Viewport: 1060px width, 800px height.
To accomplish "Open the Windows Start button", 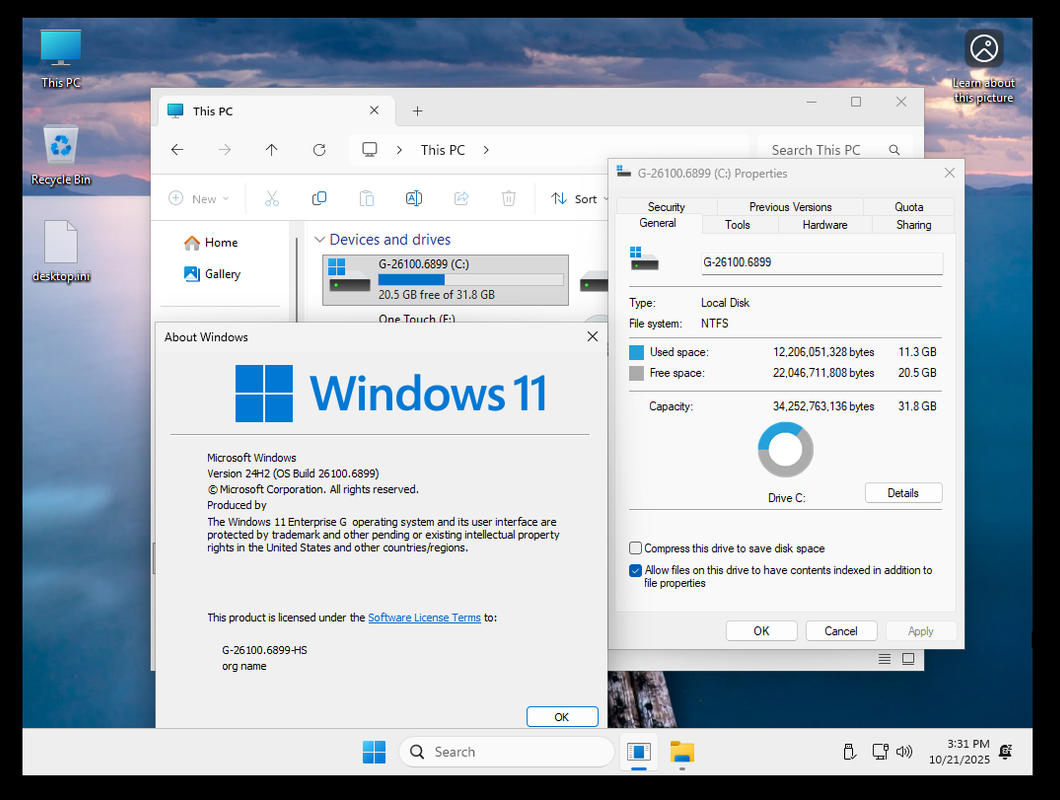I will click(x=374, y=752).
